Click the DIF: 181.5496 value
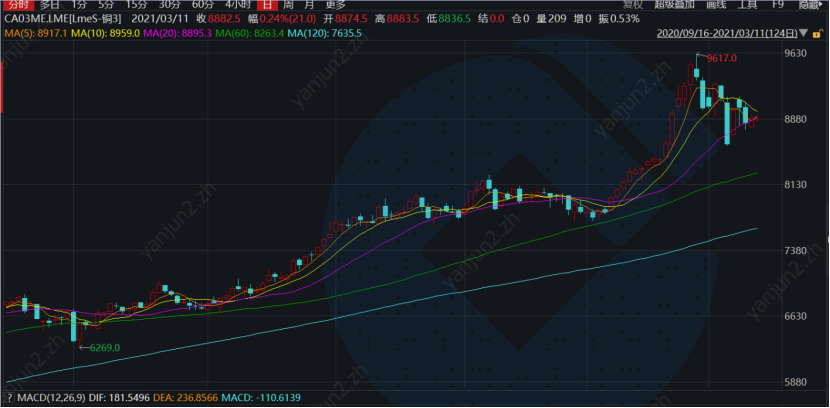The image size is (830, 408). [119, 396]
